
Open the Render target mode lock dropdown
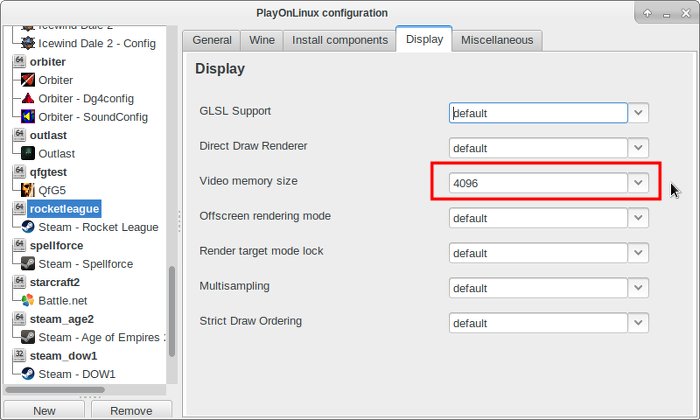(x=638, y=253)
